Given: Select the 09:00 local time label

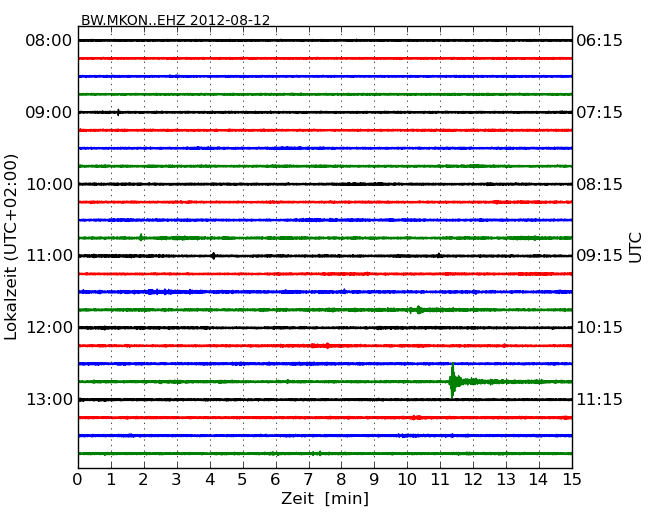Looking at the screenshot, I should pyautogui.click(x=49, y=112).
